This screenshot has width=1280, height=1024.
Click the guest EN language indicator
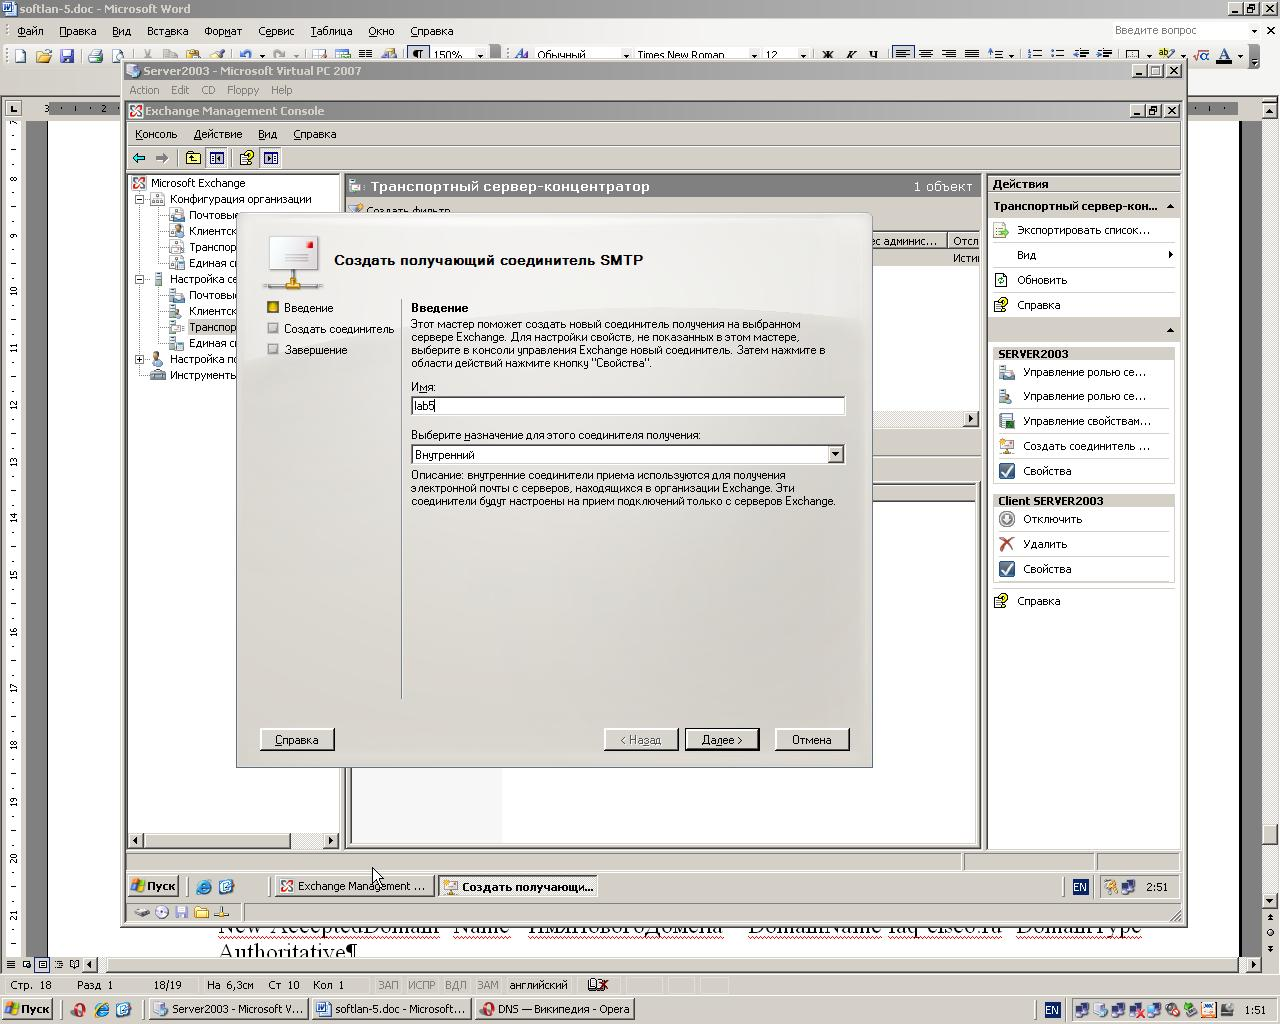(x=1080, y=887)
